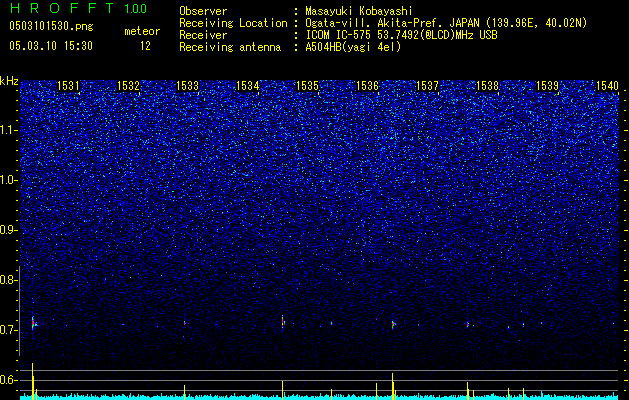
Task: Click the 1533 time axis label
Action: (188, 85)
